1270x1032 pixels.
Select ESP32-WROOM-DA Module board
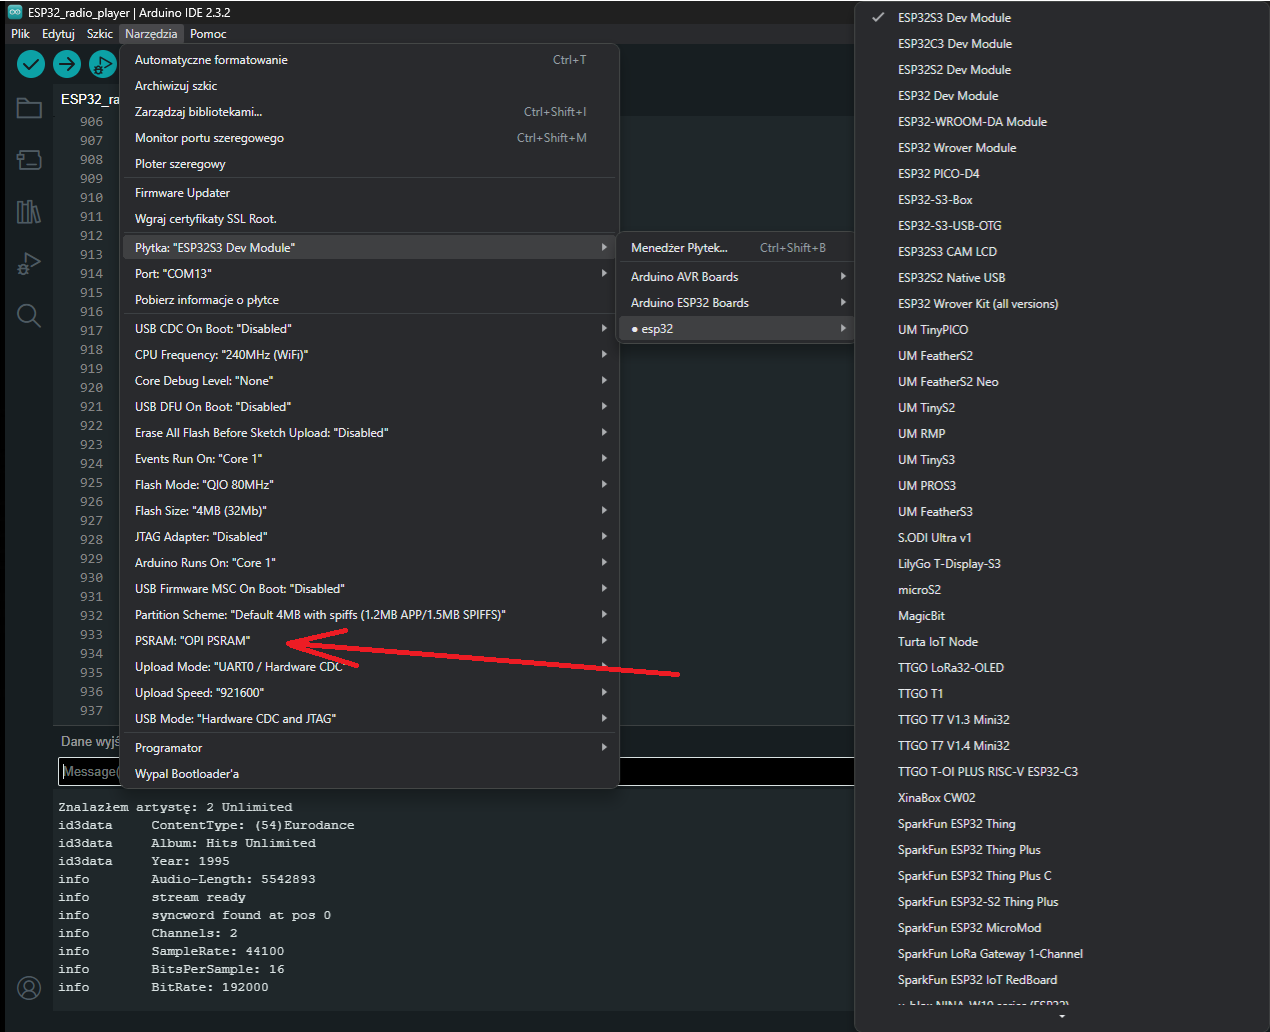click(1062, 122)
